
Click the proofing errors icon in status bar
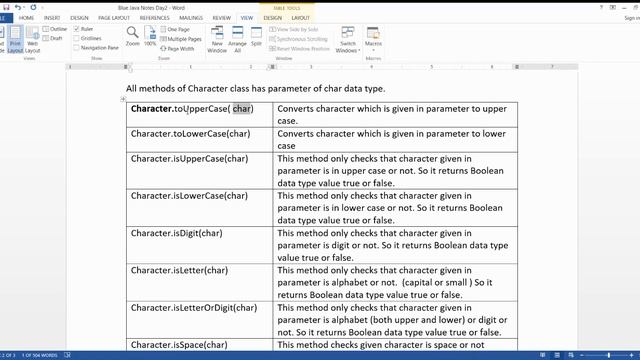[68, 355]
